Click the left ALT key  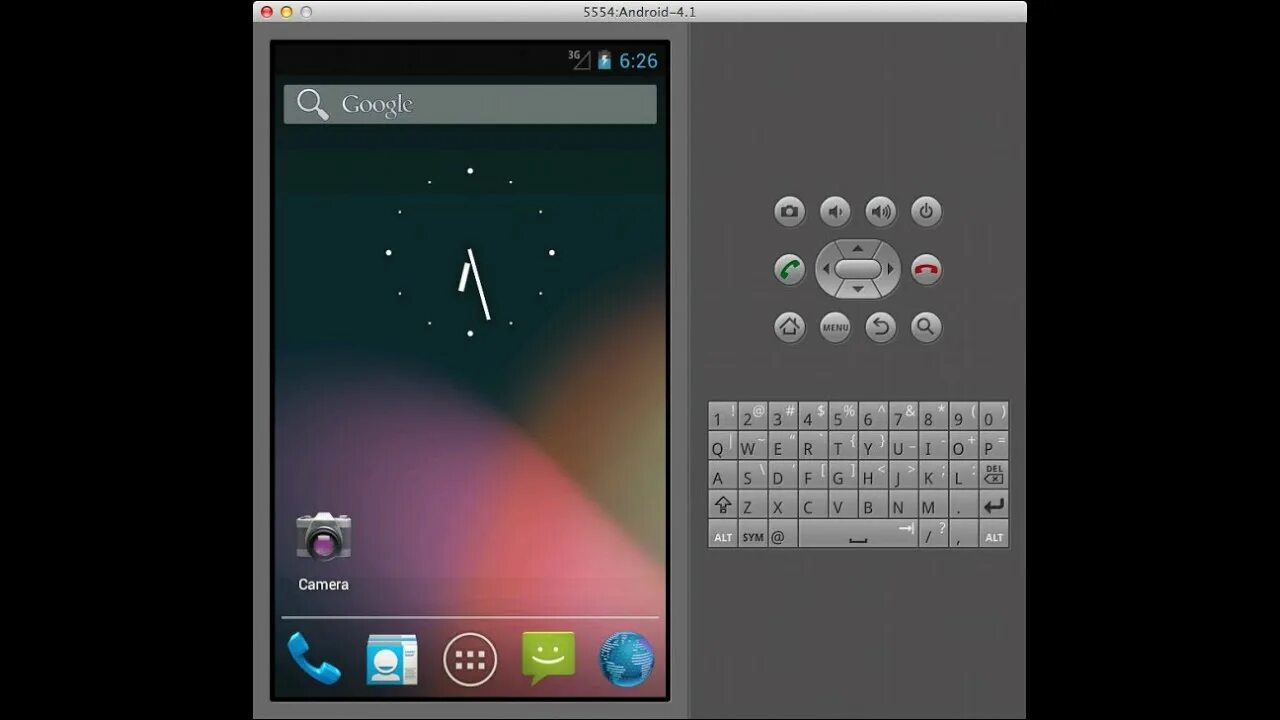click(x=723, y=534)
